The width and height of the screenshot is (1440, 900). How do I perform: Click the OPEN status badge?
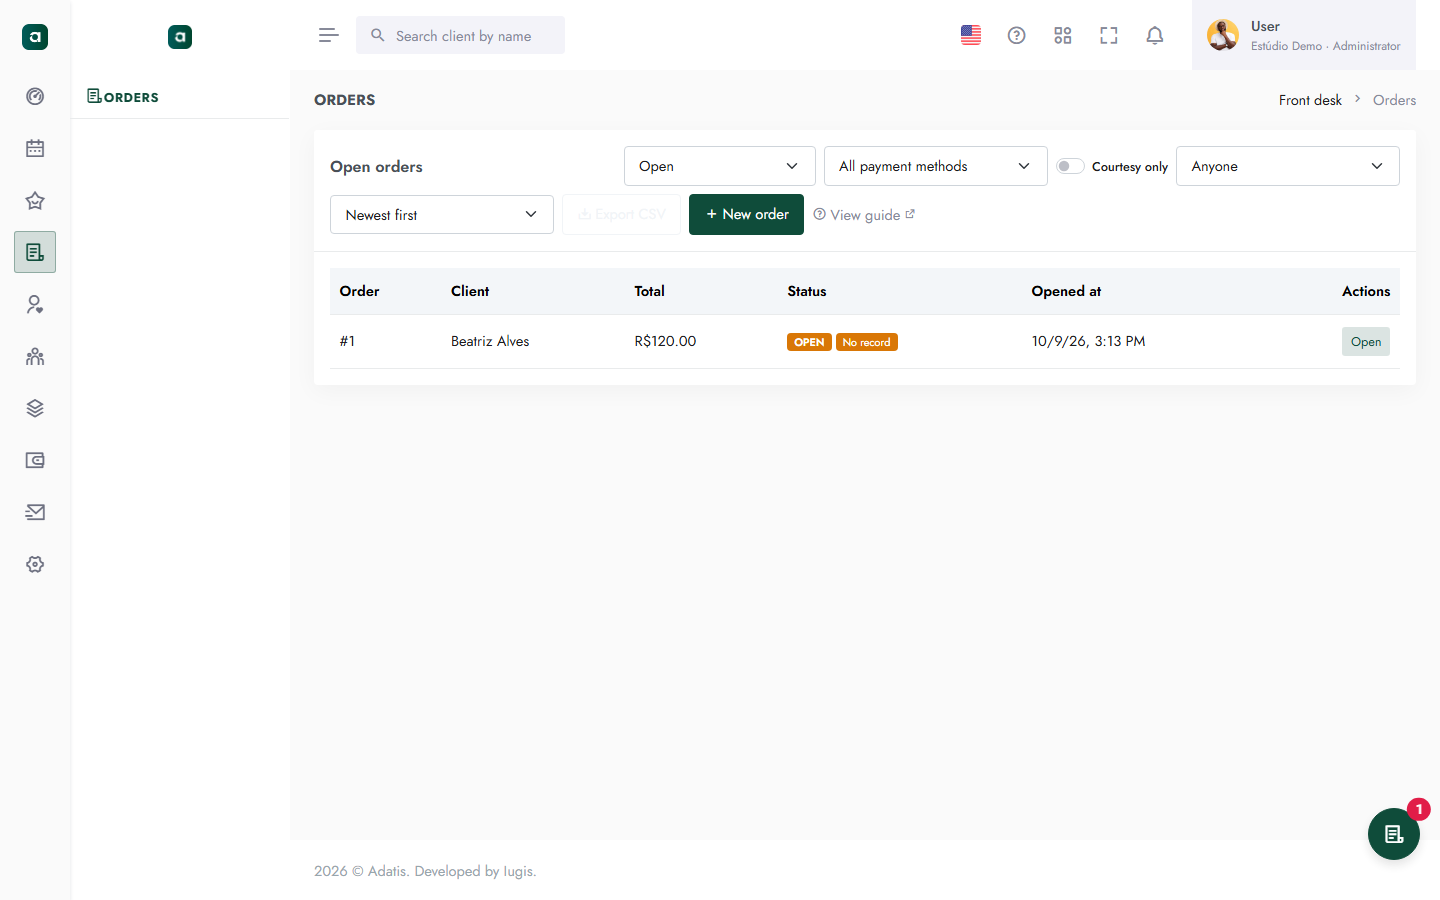[x=809, y=342]
